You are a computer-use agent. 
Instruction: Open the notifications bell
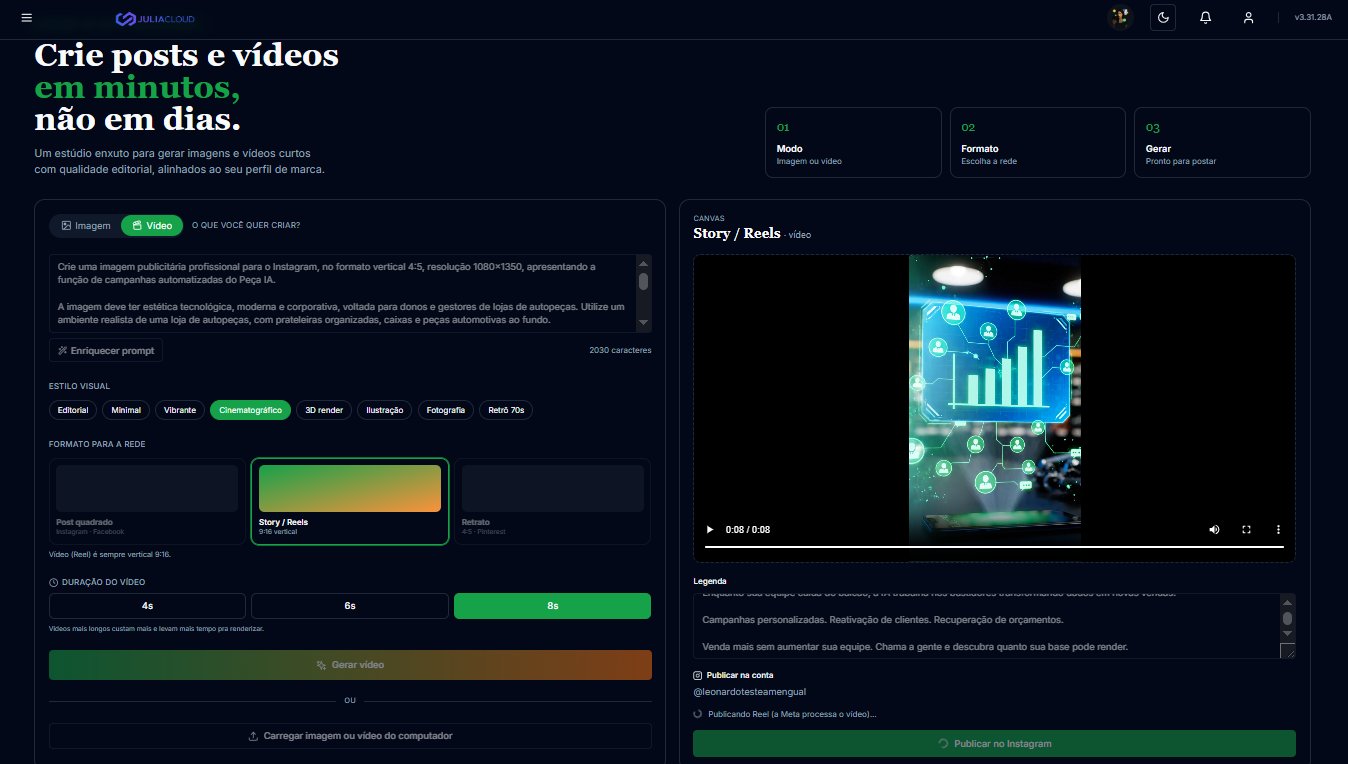(x=1206, y=17)
